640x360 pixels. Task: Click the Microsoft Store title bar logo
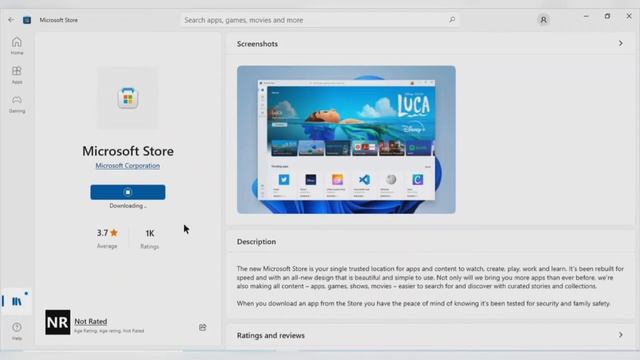pos(27,20)
